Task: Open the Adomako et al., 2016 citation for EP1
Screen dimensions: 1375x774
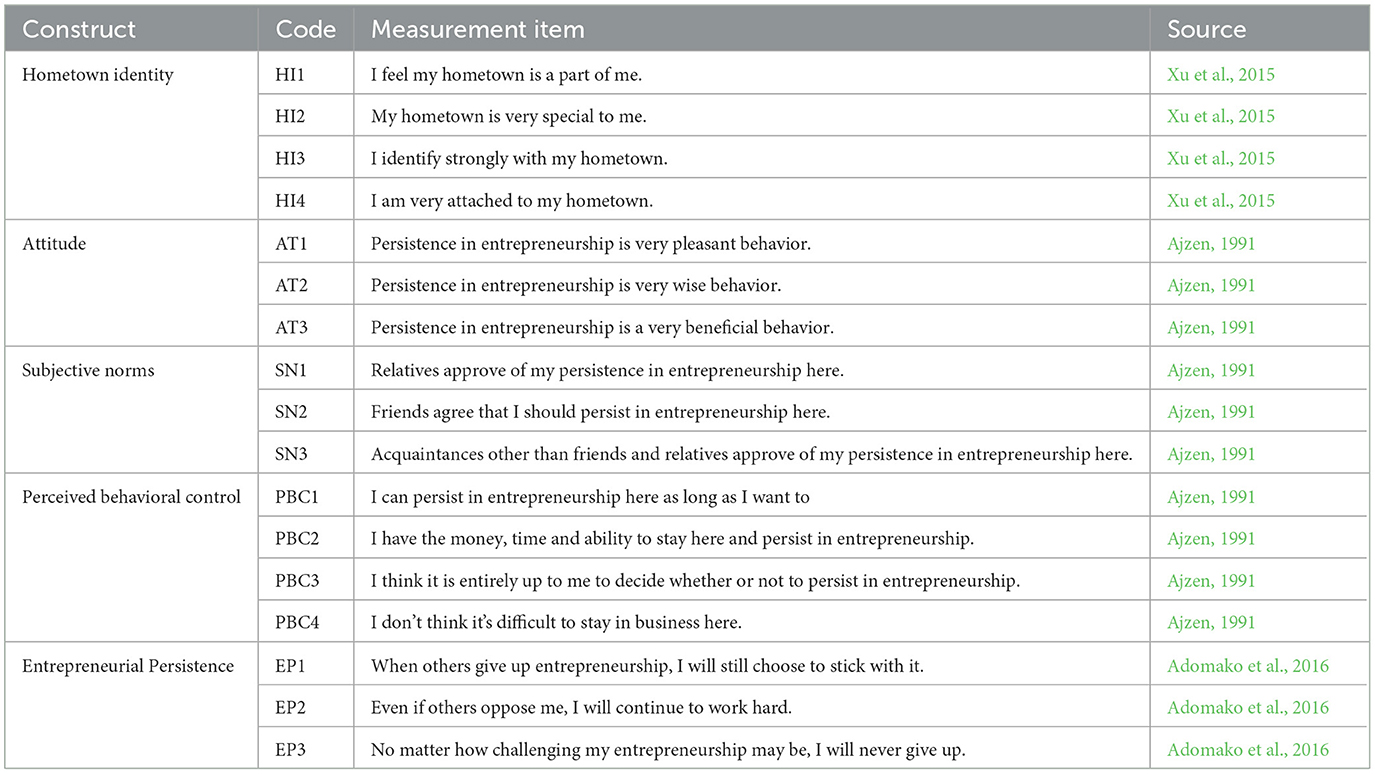Action: point(1248,666)
